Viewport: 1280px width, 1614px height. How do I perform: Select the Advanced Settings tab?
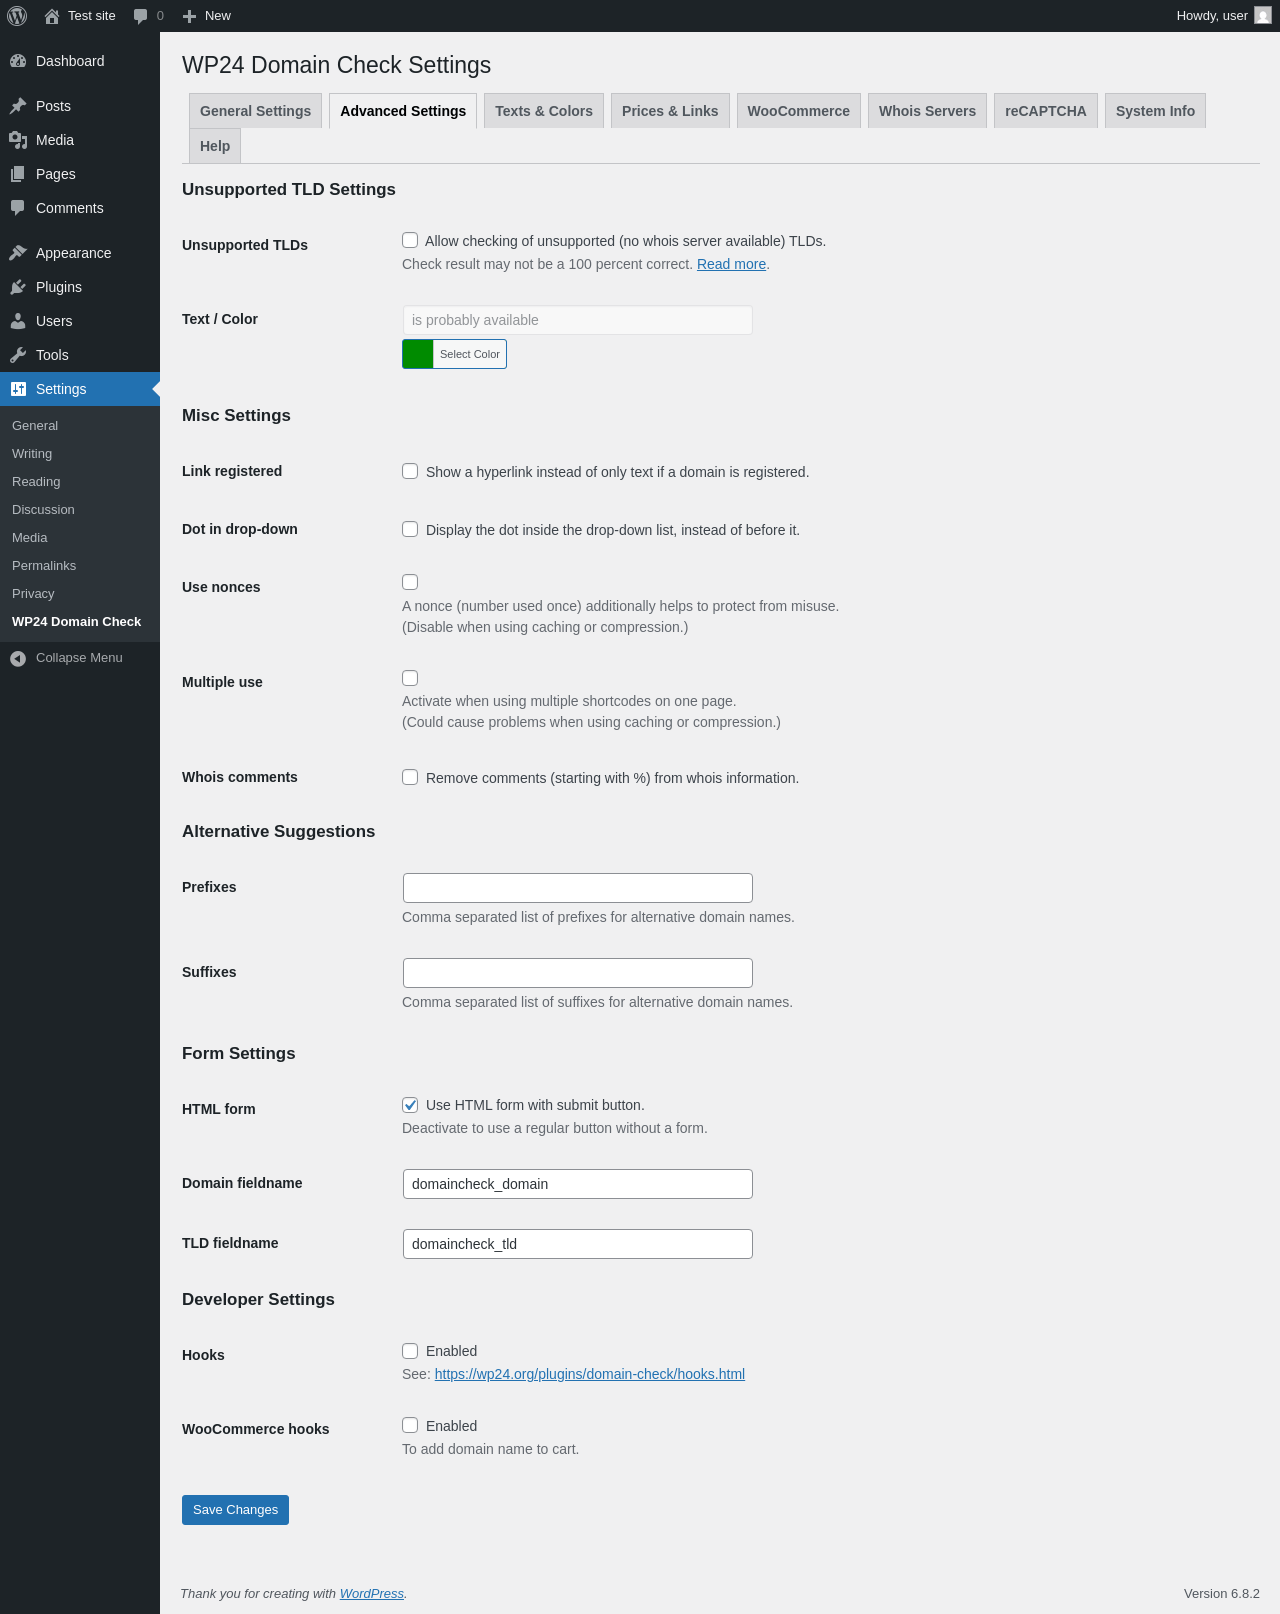point(403,111)
